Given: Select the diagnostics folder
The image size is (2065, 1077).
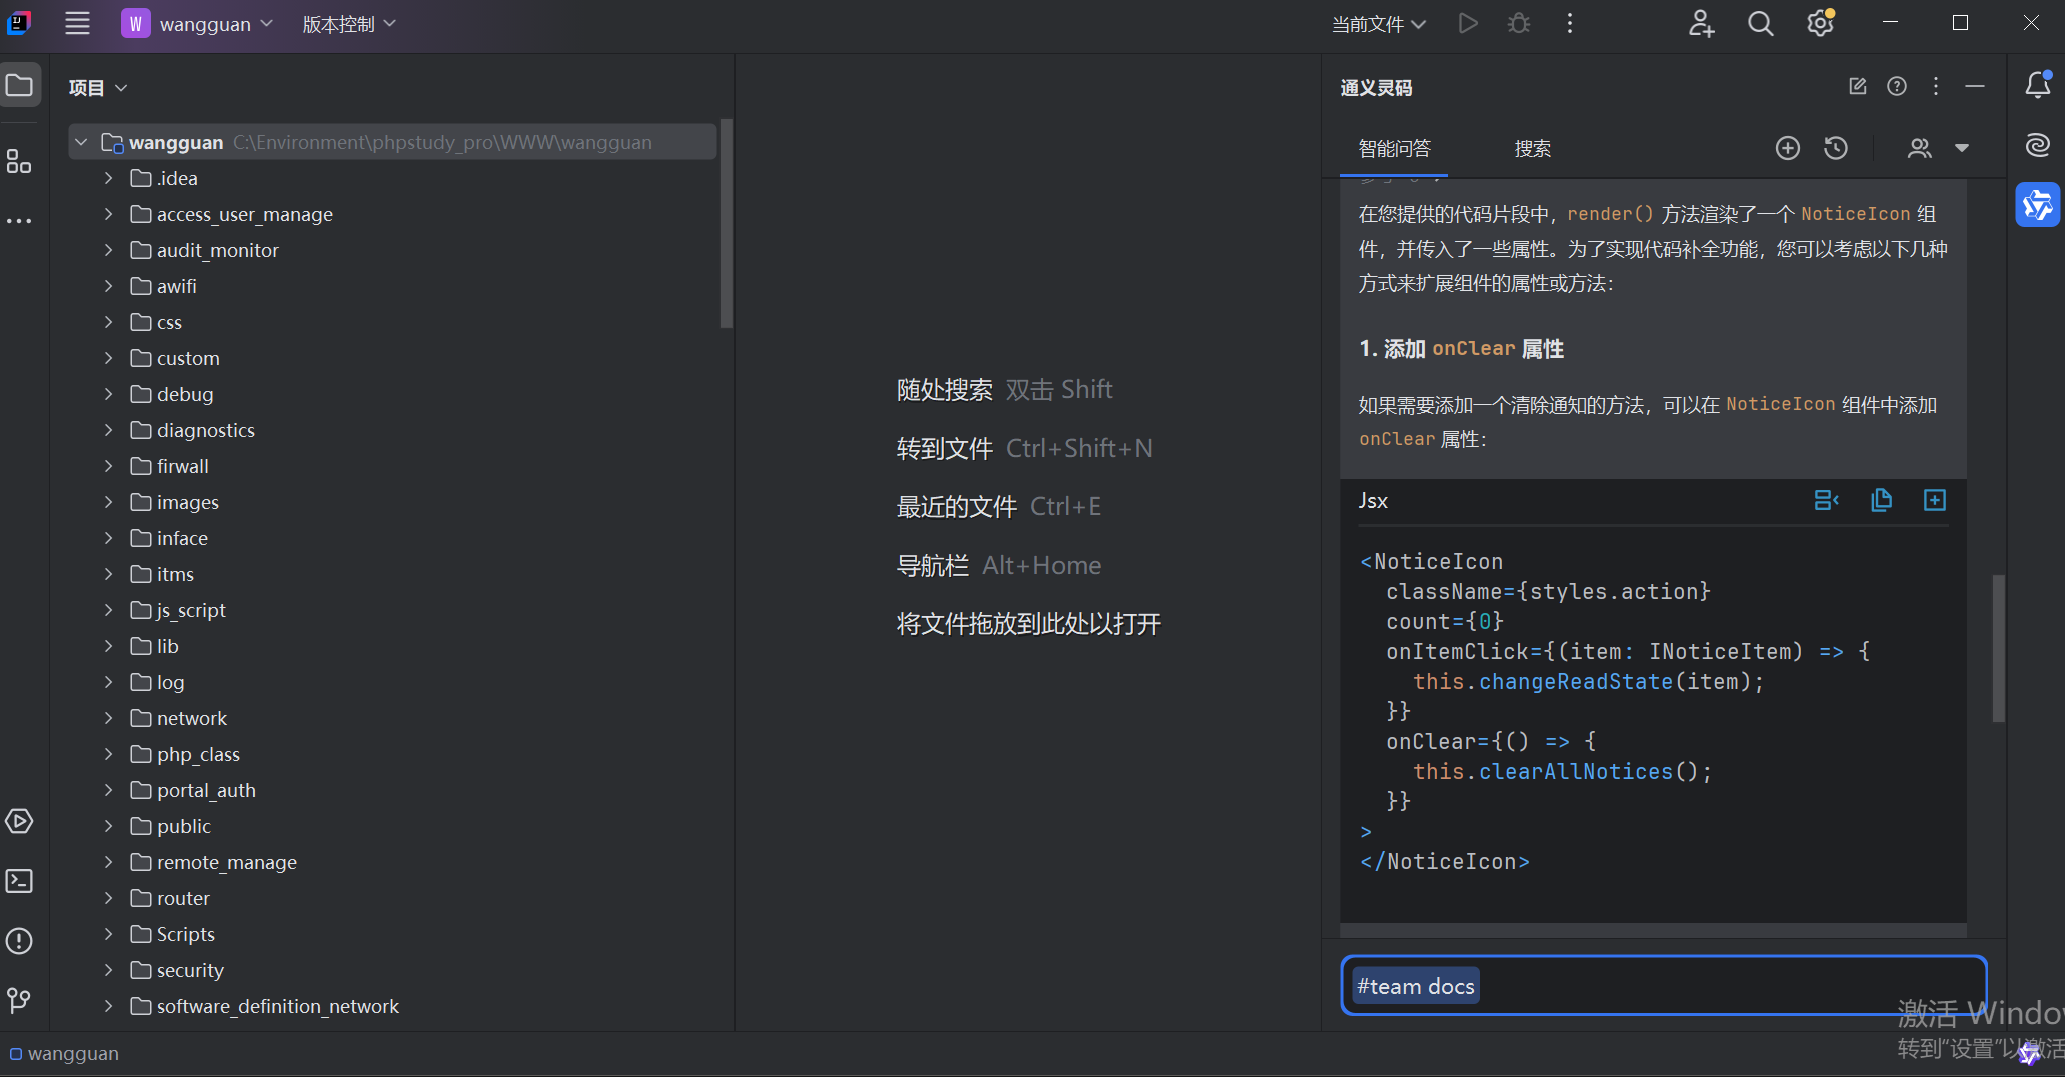Looking at the screenshot, I should point(206,430).
